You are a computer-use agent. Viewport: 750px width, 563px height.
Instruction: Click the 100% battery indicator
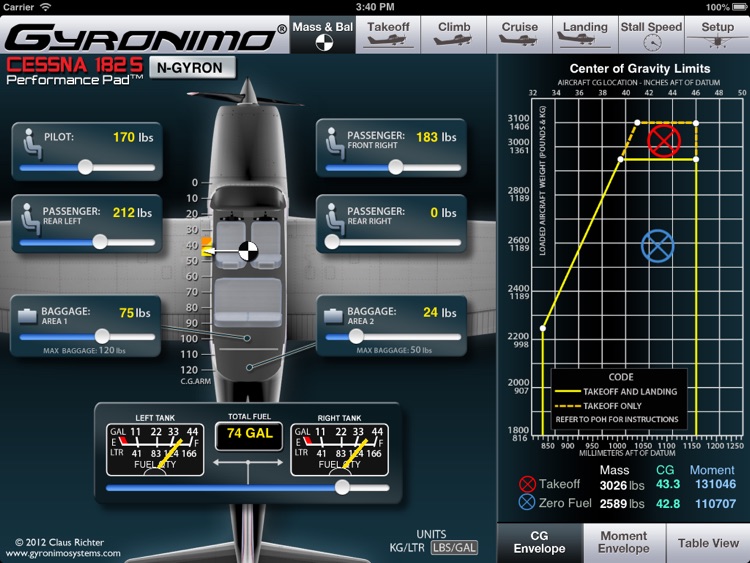click(727, 7)
